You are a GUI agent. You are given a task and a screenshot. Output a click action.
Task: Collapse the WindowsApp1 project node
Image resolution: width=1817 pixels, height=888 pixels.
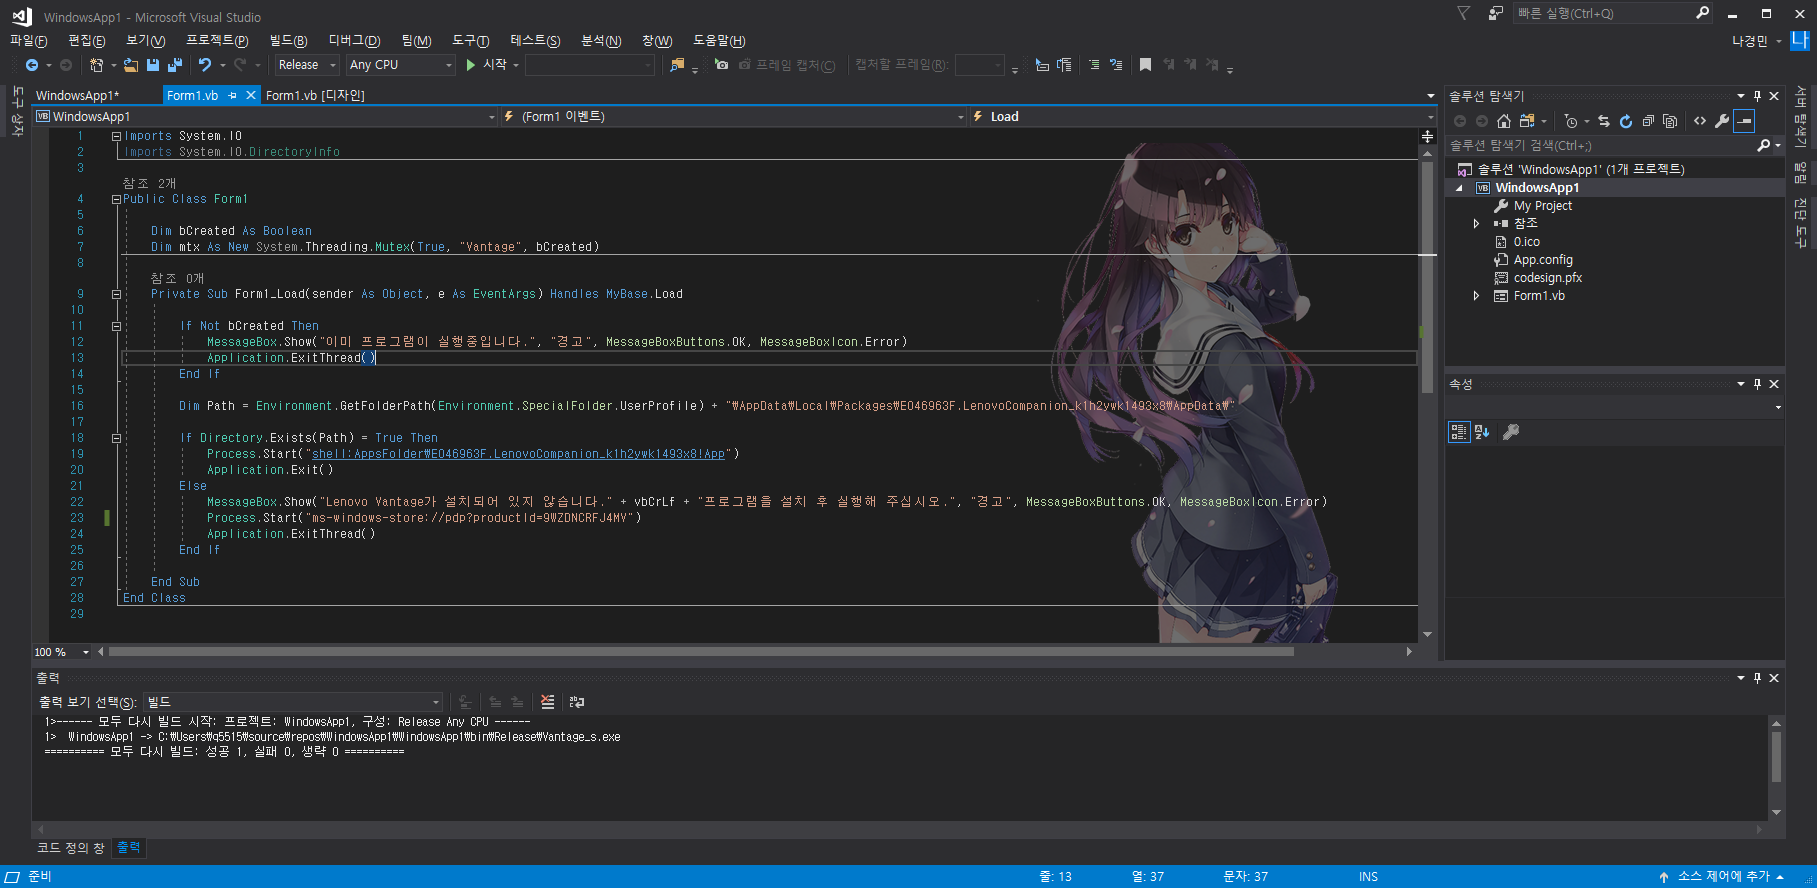tap(1459, 188)
